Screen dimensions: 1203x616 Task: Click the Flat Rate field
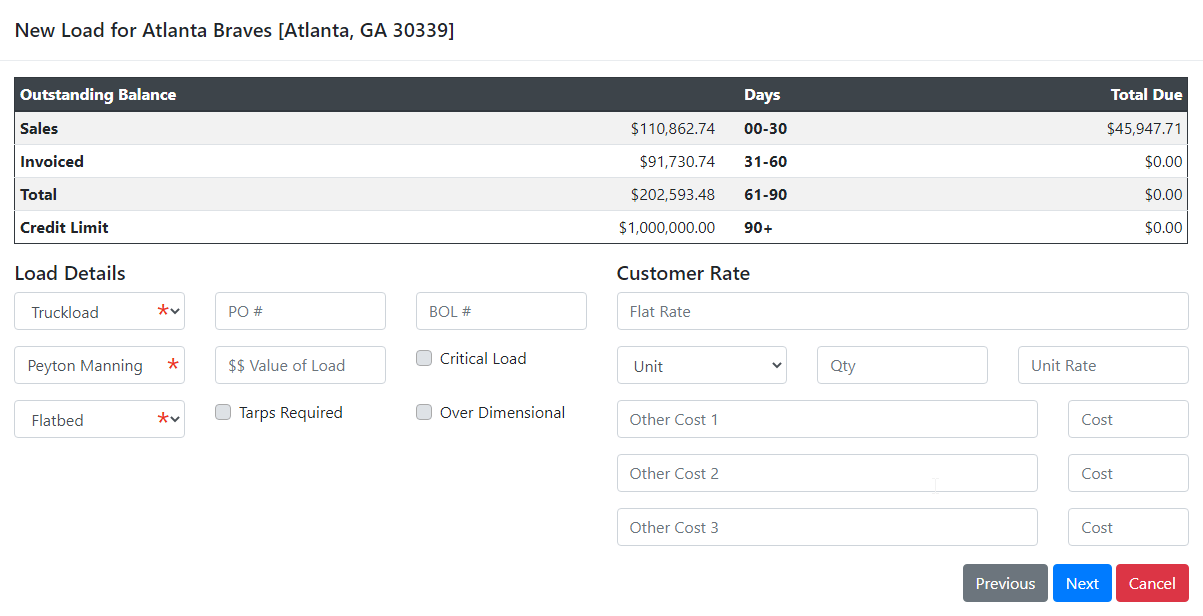coord(901,311)
